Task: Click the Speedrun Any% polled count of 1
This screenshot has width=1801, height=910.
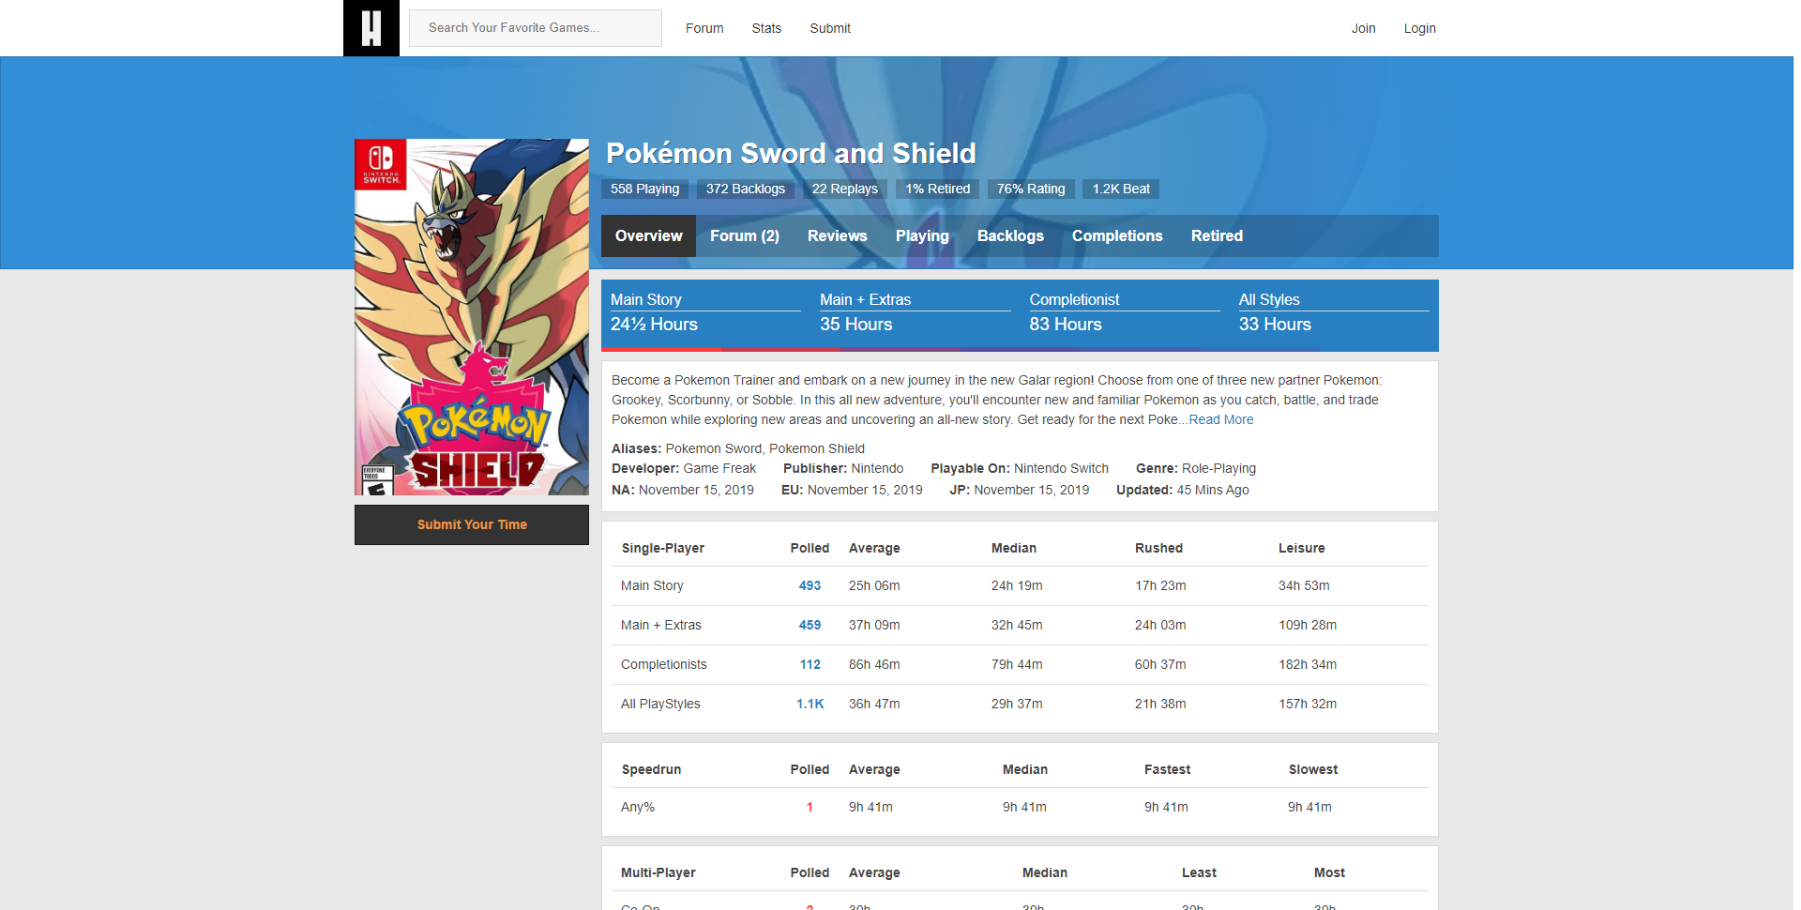Action: [809, 807]
